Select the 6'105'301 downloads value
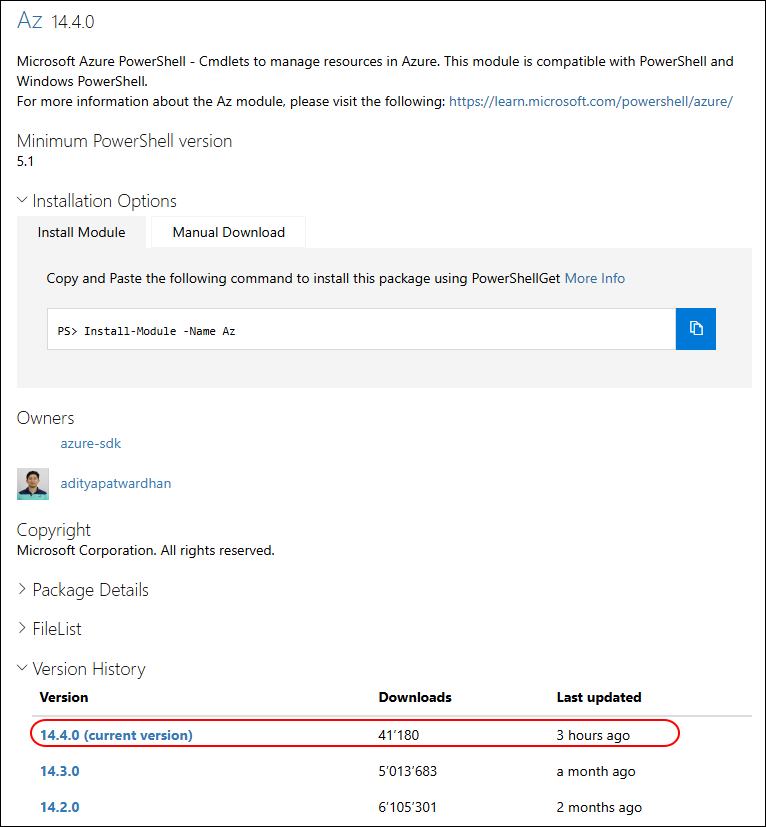The width and height of the screenshot is (766, 827). (x=407, y=807)
